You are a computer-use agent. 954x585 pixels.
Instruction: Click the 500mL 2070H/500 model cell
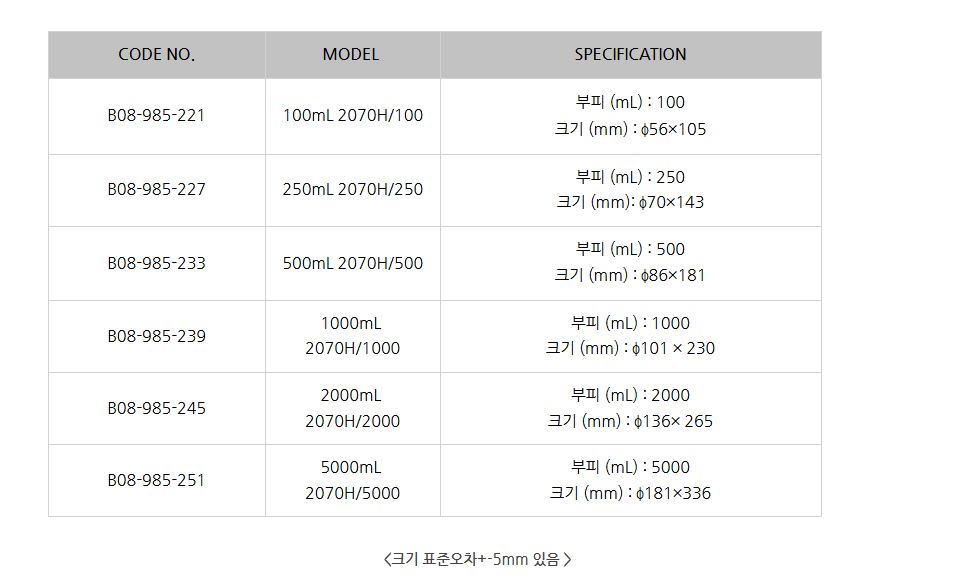point(352,263)
